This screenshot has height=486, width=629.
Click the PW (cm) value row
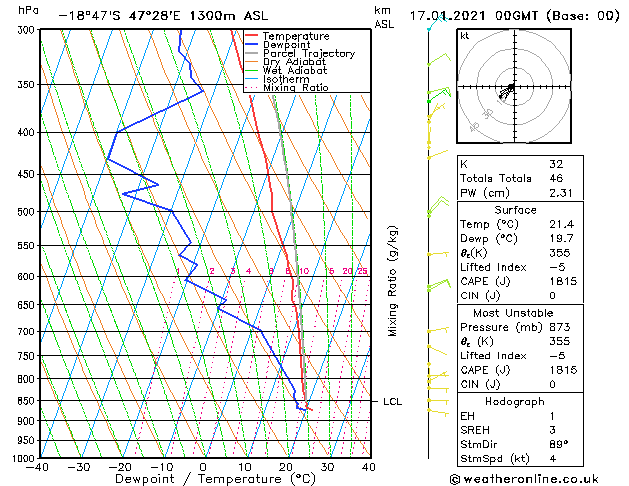[x=510, y=193]
